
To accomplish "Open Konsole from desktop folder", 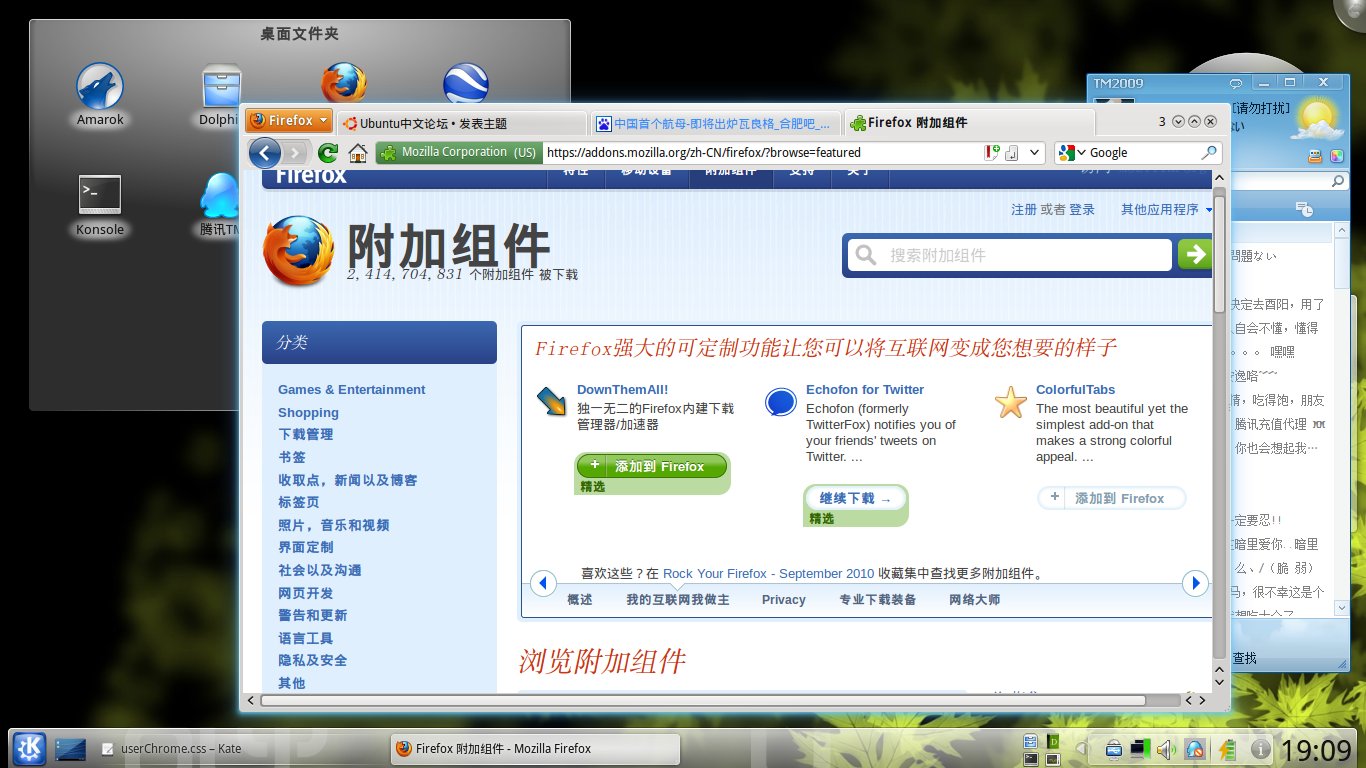I will pyautogui.click(x=100, y=205).
